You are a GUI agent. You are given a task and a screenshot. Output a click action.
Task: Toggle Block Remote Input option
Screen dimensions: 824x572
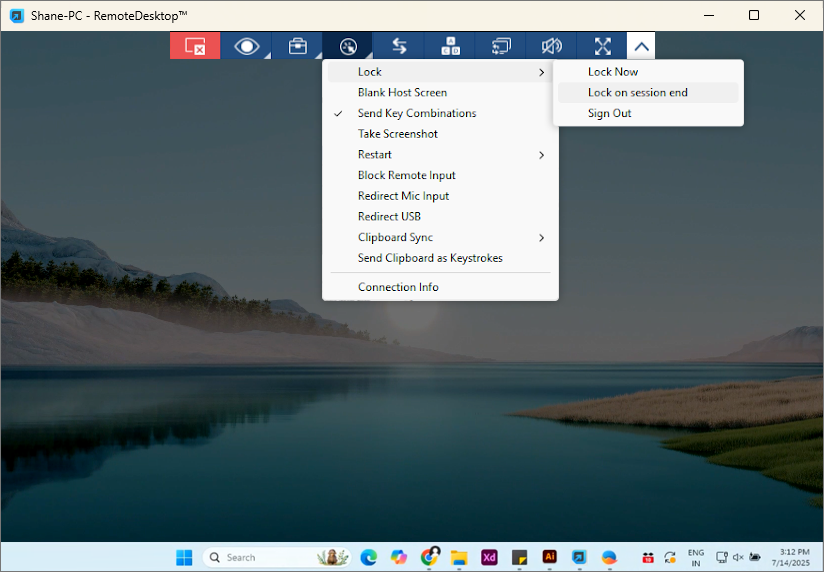pos(406,176)
